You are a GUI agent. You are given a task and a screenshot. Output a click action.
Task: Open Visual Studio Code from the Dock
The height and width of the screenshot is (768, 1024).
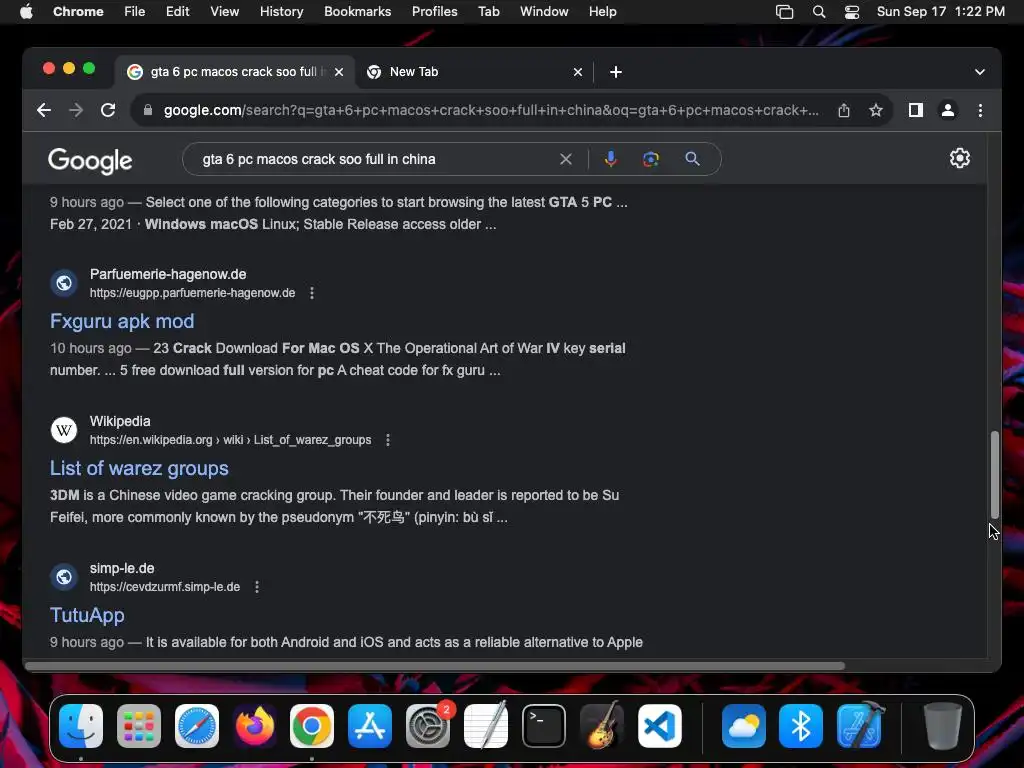[660, 726]
